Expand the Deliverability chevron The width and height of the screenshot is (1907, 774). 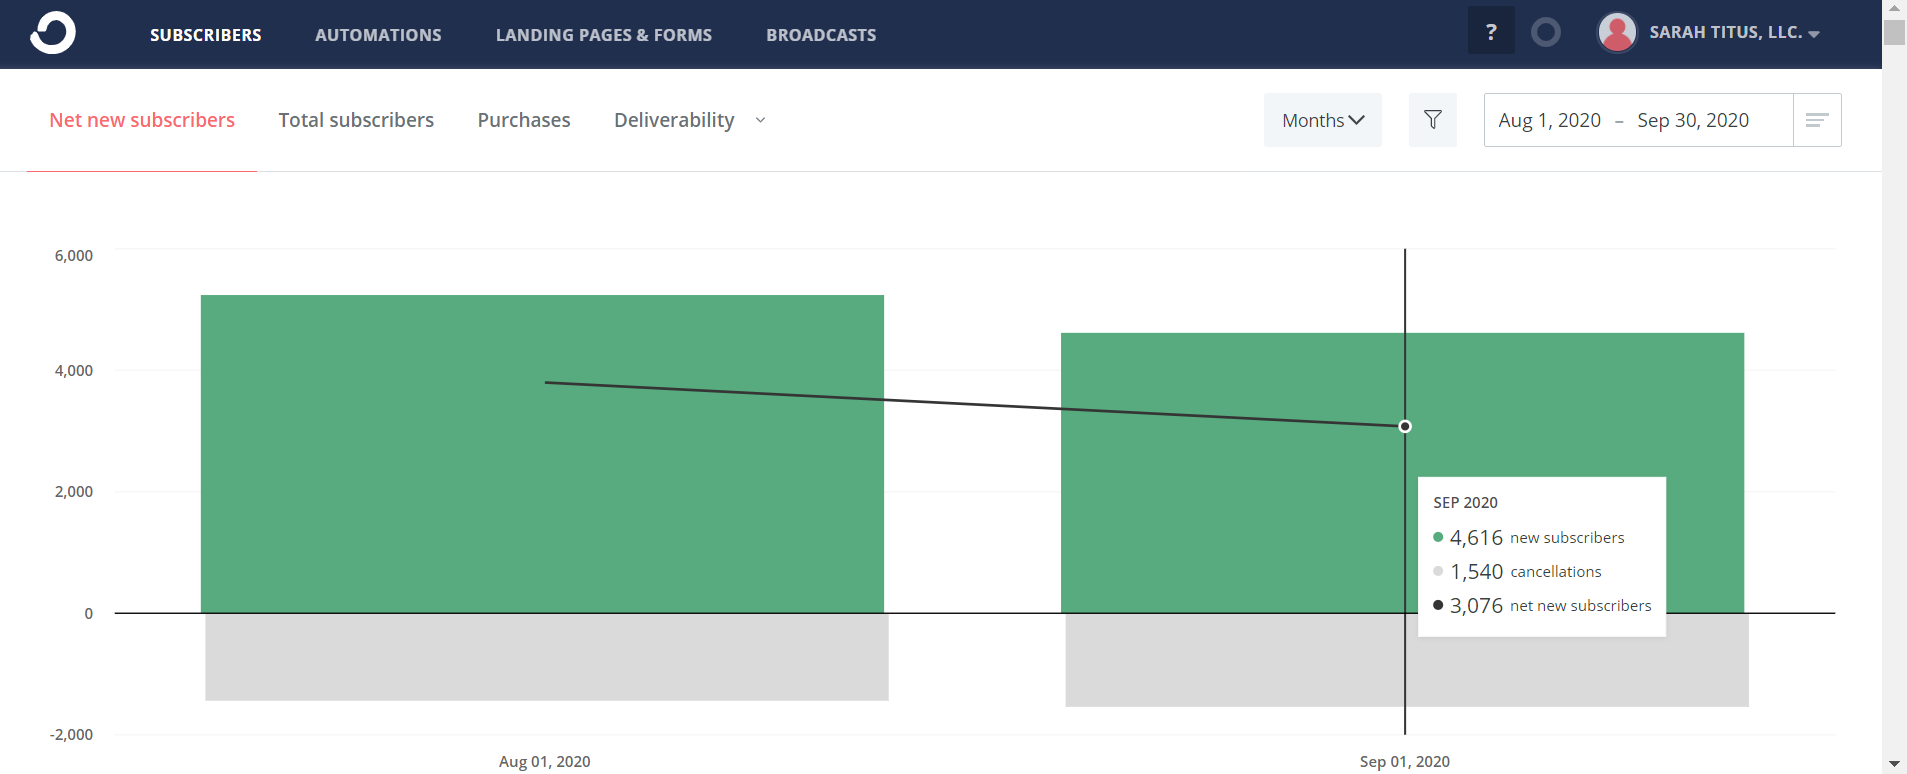pos(760,120)
